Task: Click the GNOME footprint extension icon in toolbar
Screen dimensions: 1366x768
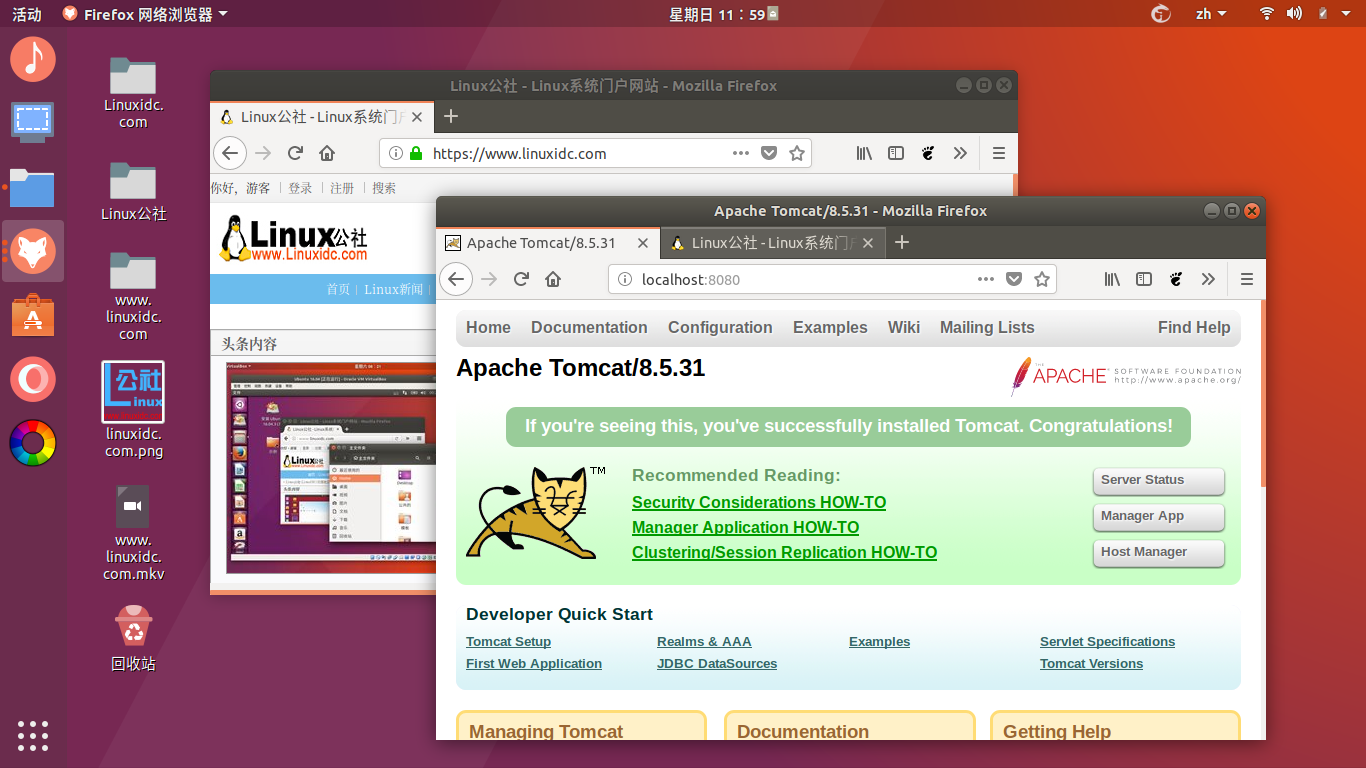Action: click(1176, 279)
